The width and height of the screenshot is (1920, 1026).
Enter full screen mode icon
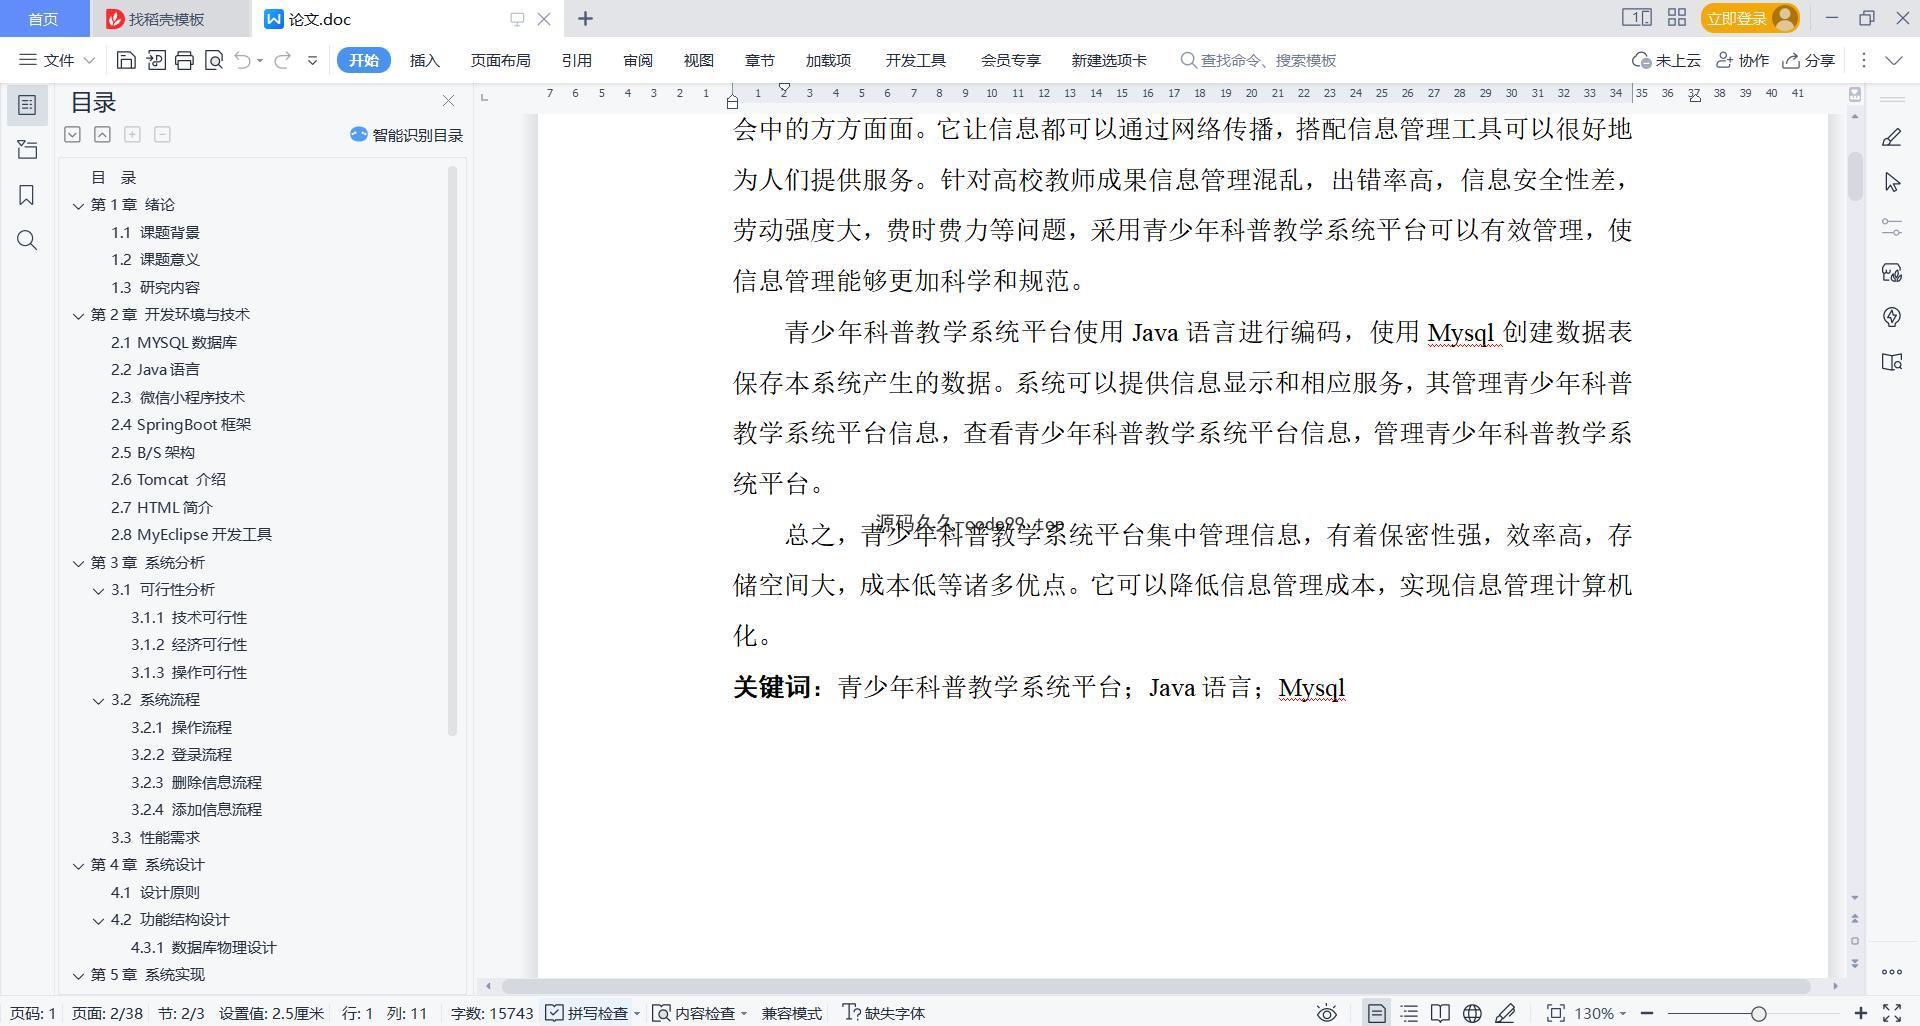(x=1892, y=1013)
